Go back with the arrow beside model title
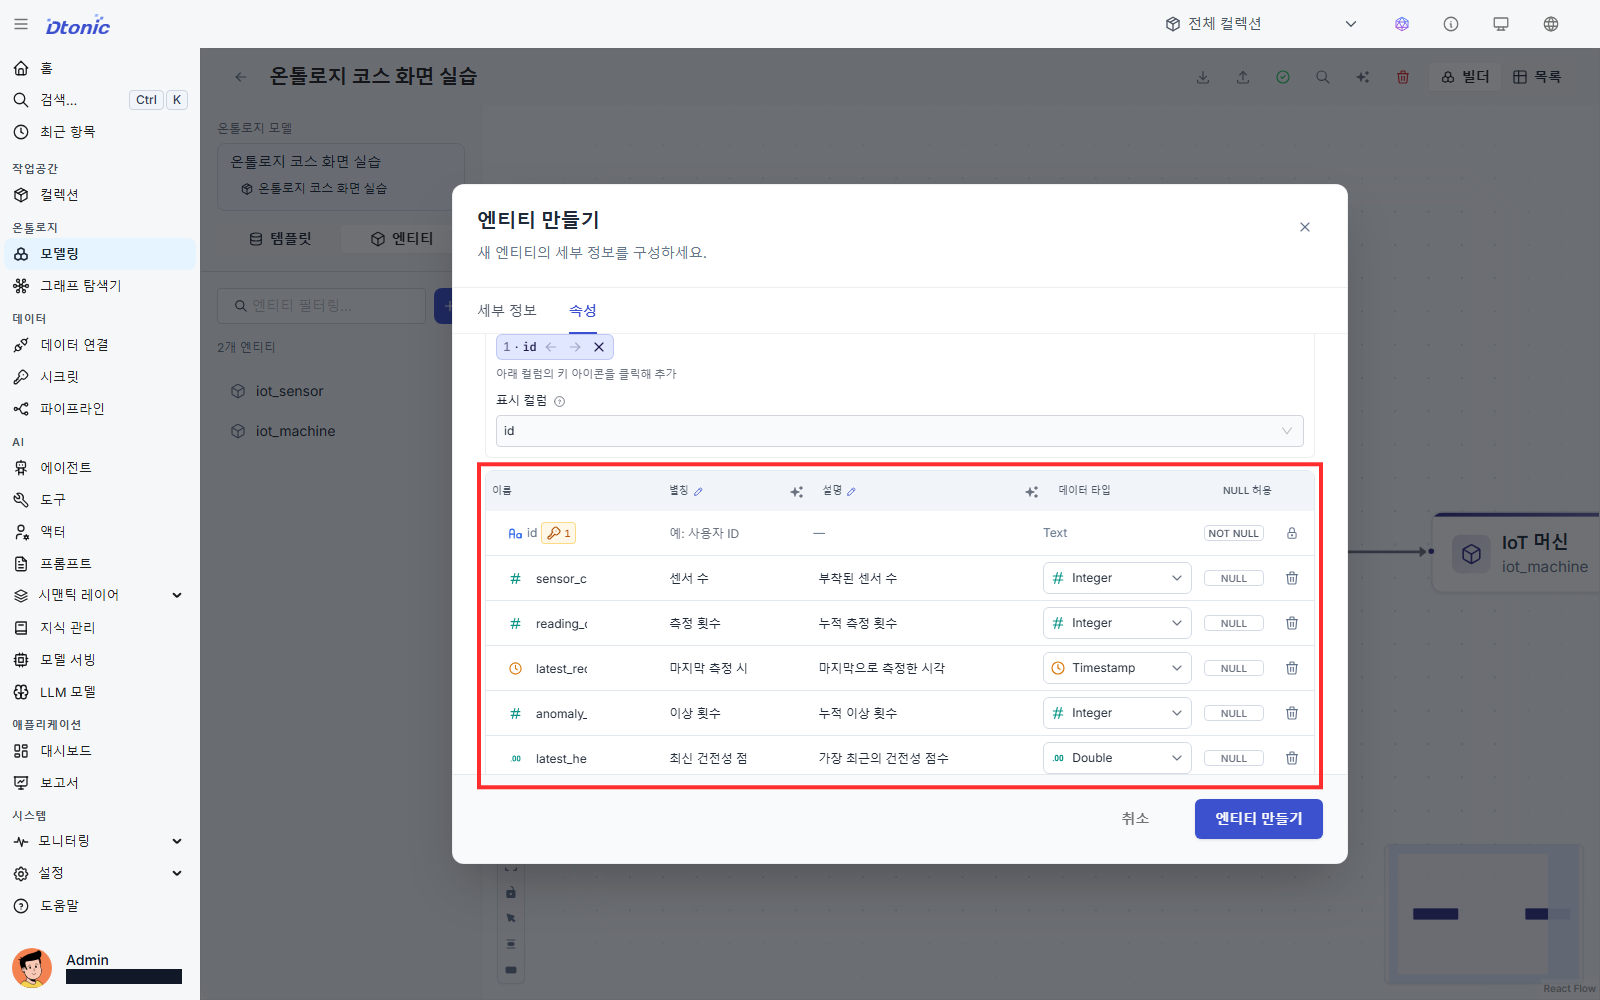This screenshot has width=1600, height=1000. tap(241, 77)
